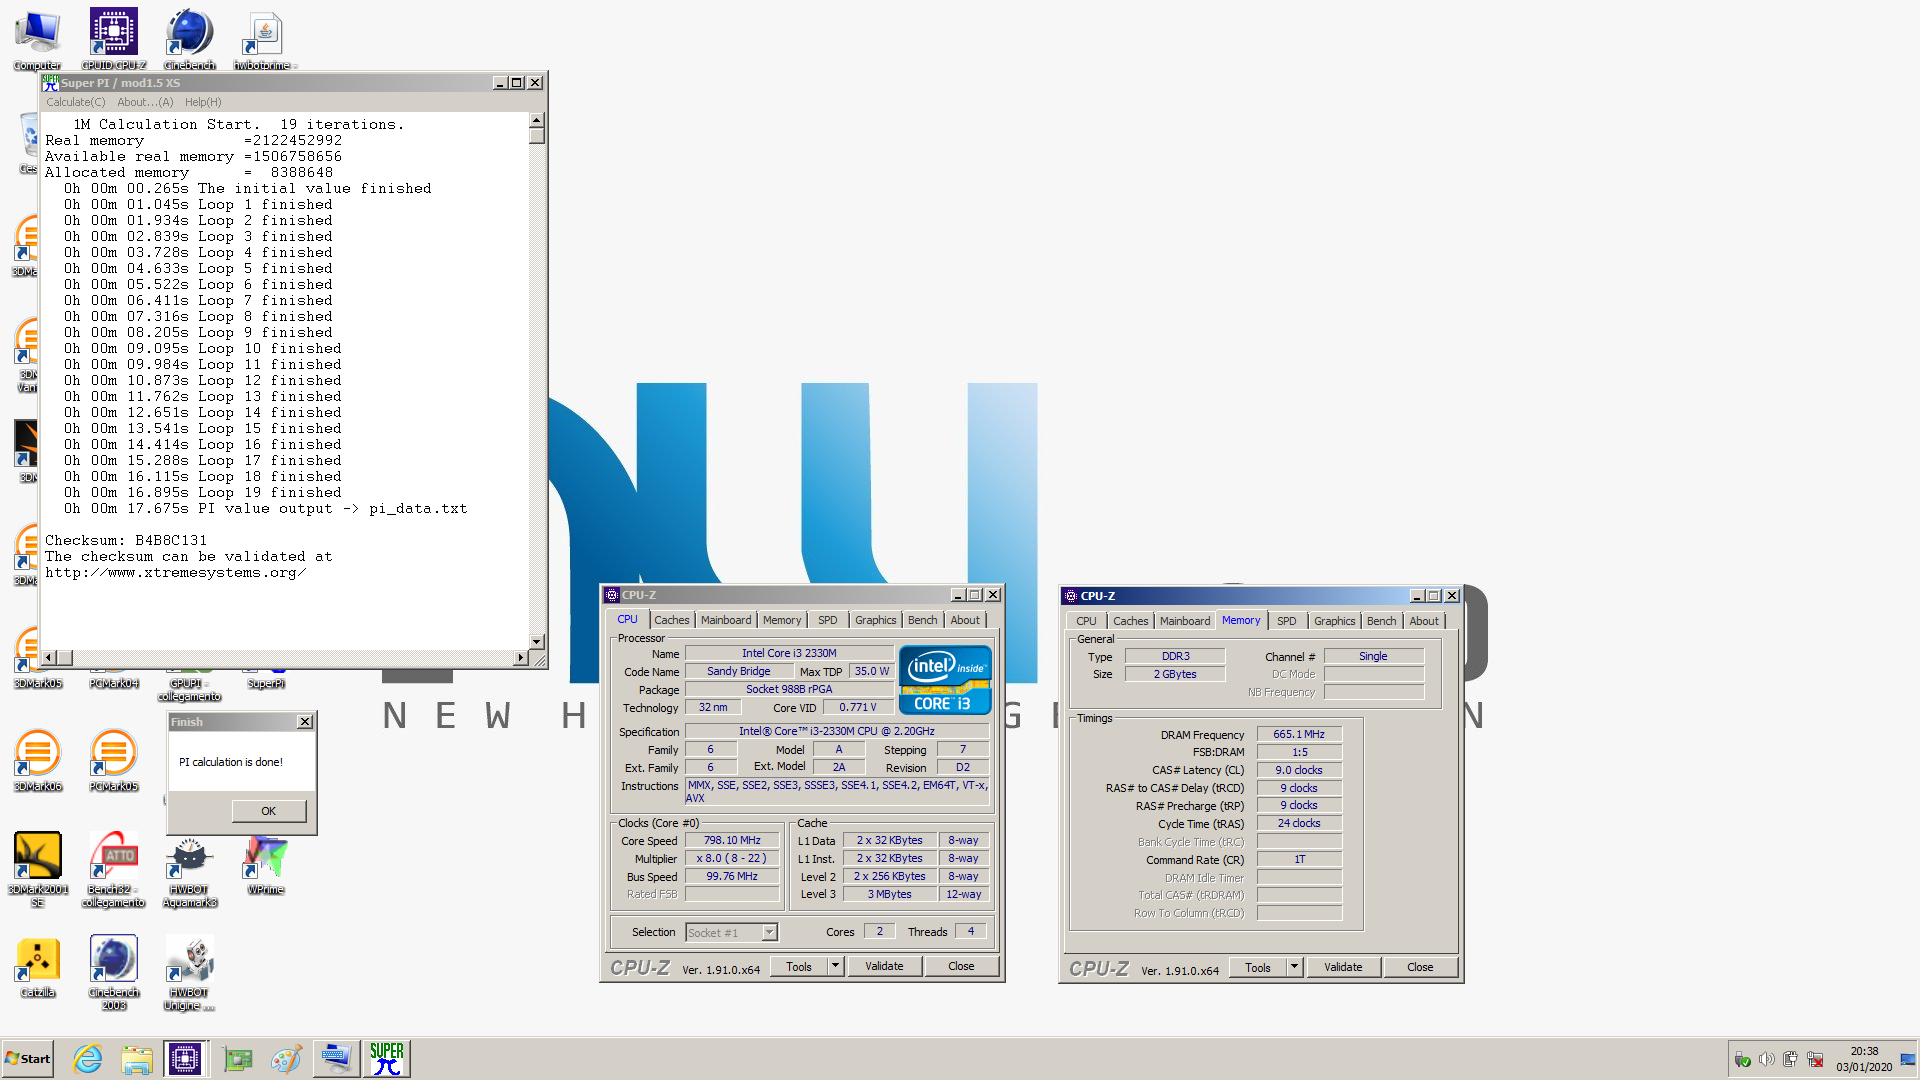Viewport: 1920px width, 1080px height.
Task: Open the Socket #1 selection dropdown
Action: point(732,932)
